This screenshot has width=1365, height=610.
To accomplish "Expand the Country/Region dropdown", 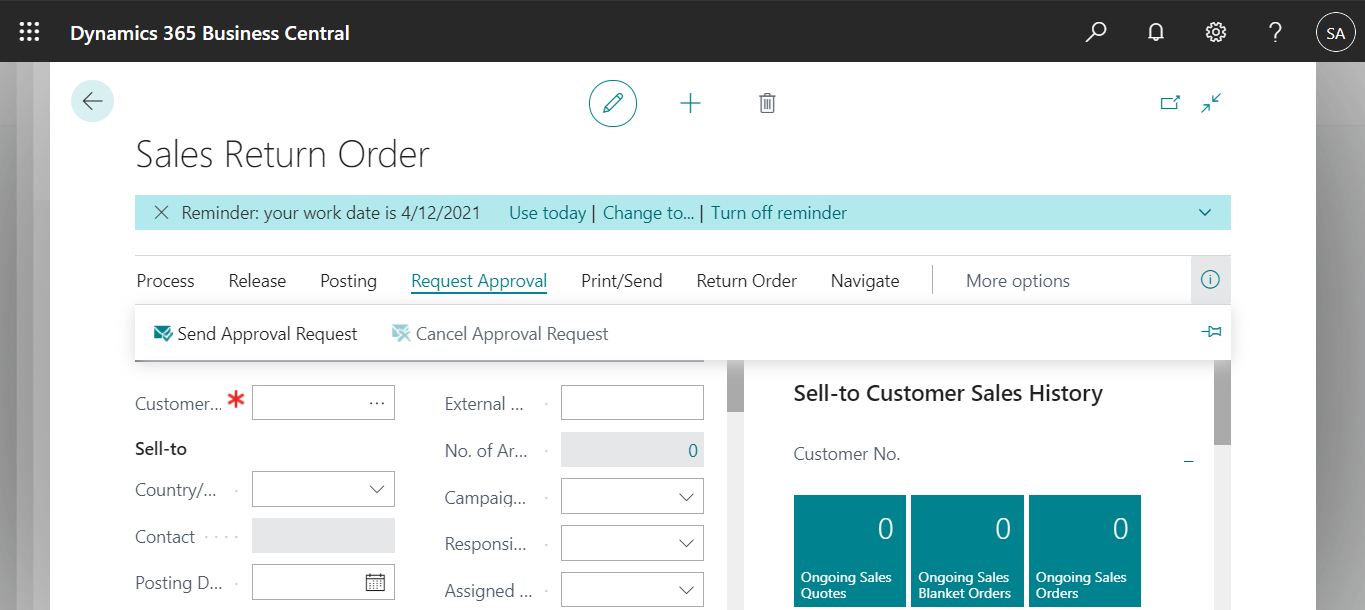I will tap(378, 489).
